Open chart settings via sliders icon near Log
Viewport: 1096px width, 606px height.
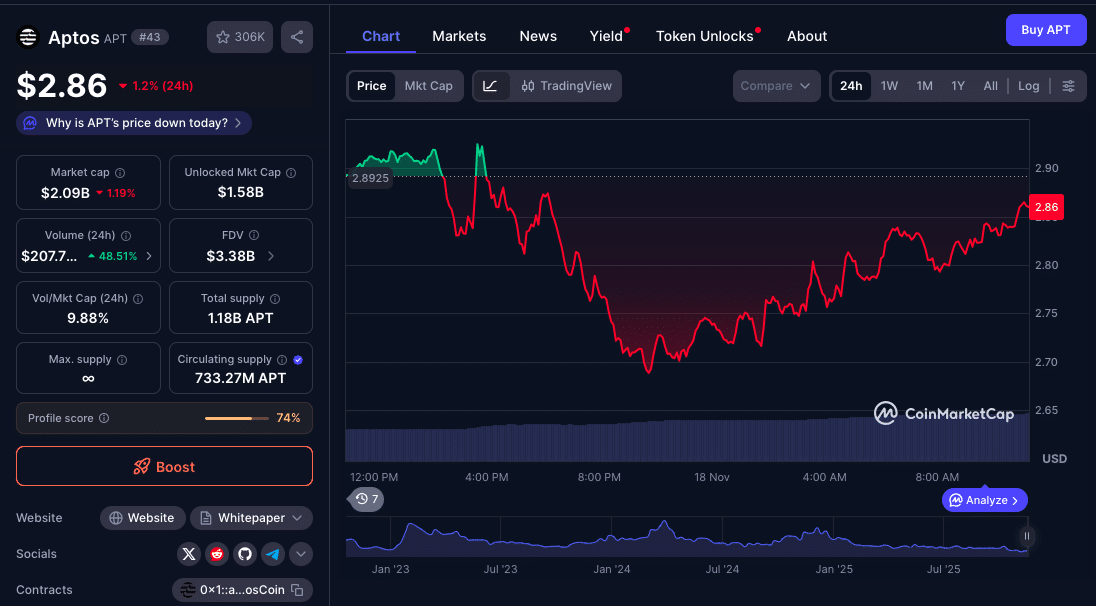coord(1069,86)
